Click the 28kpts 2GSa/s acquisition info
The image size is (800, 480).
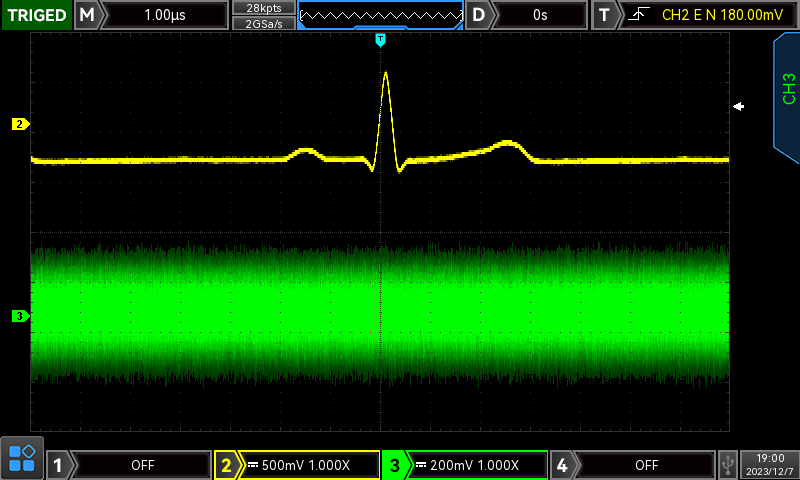click(263, 15)
